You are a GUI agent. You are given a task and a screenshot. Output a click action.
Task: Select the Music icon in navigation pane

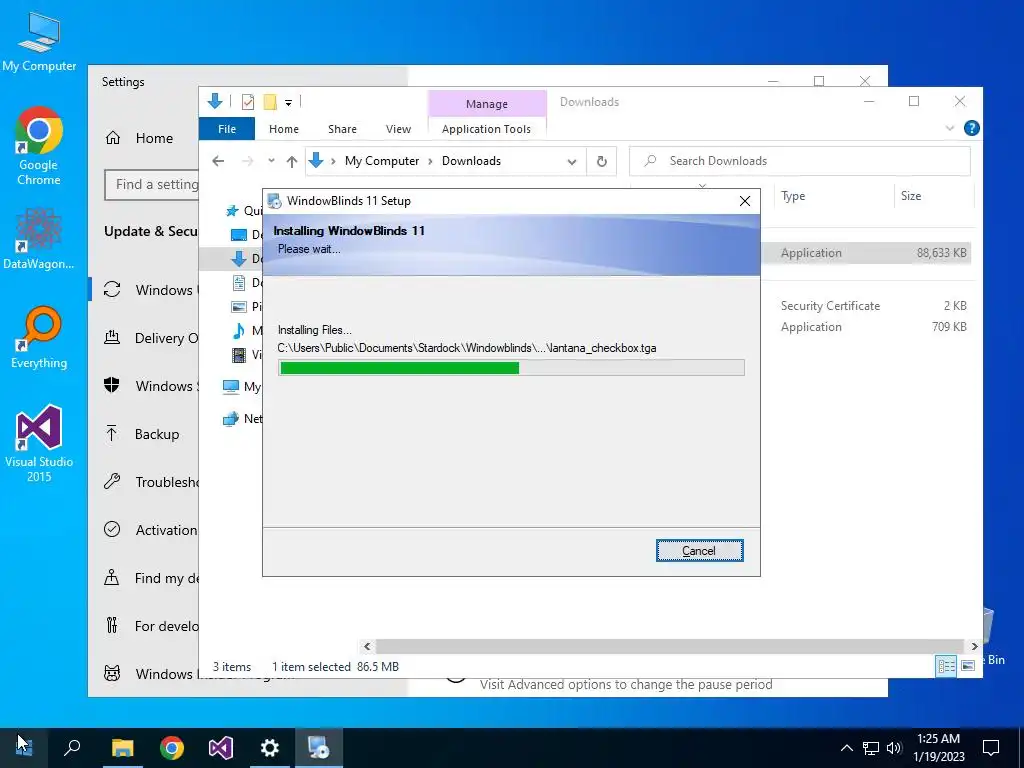[x=239, y=331]
